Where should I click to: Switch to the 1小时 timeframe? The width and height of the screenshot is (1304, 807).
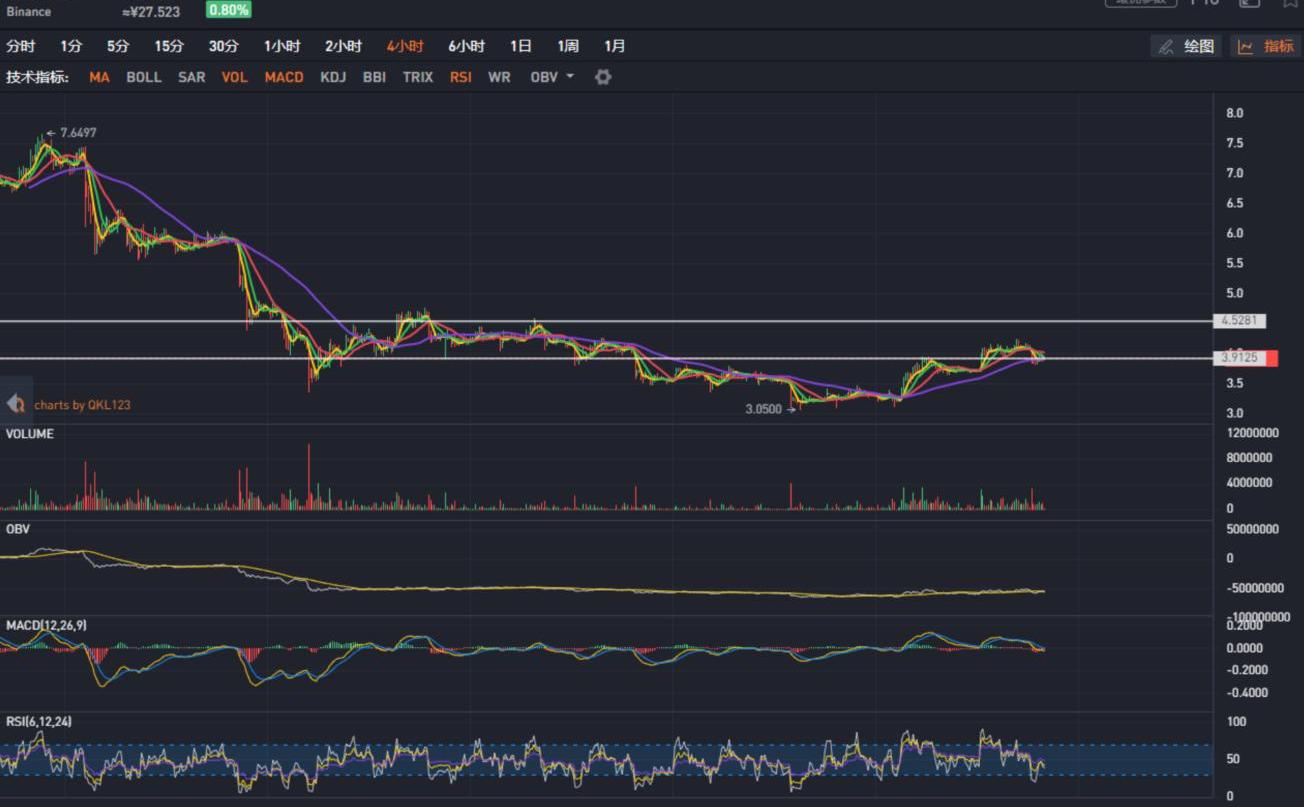282,46
